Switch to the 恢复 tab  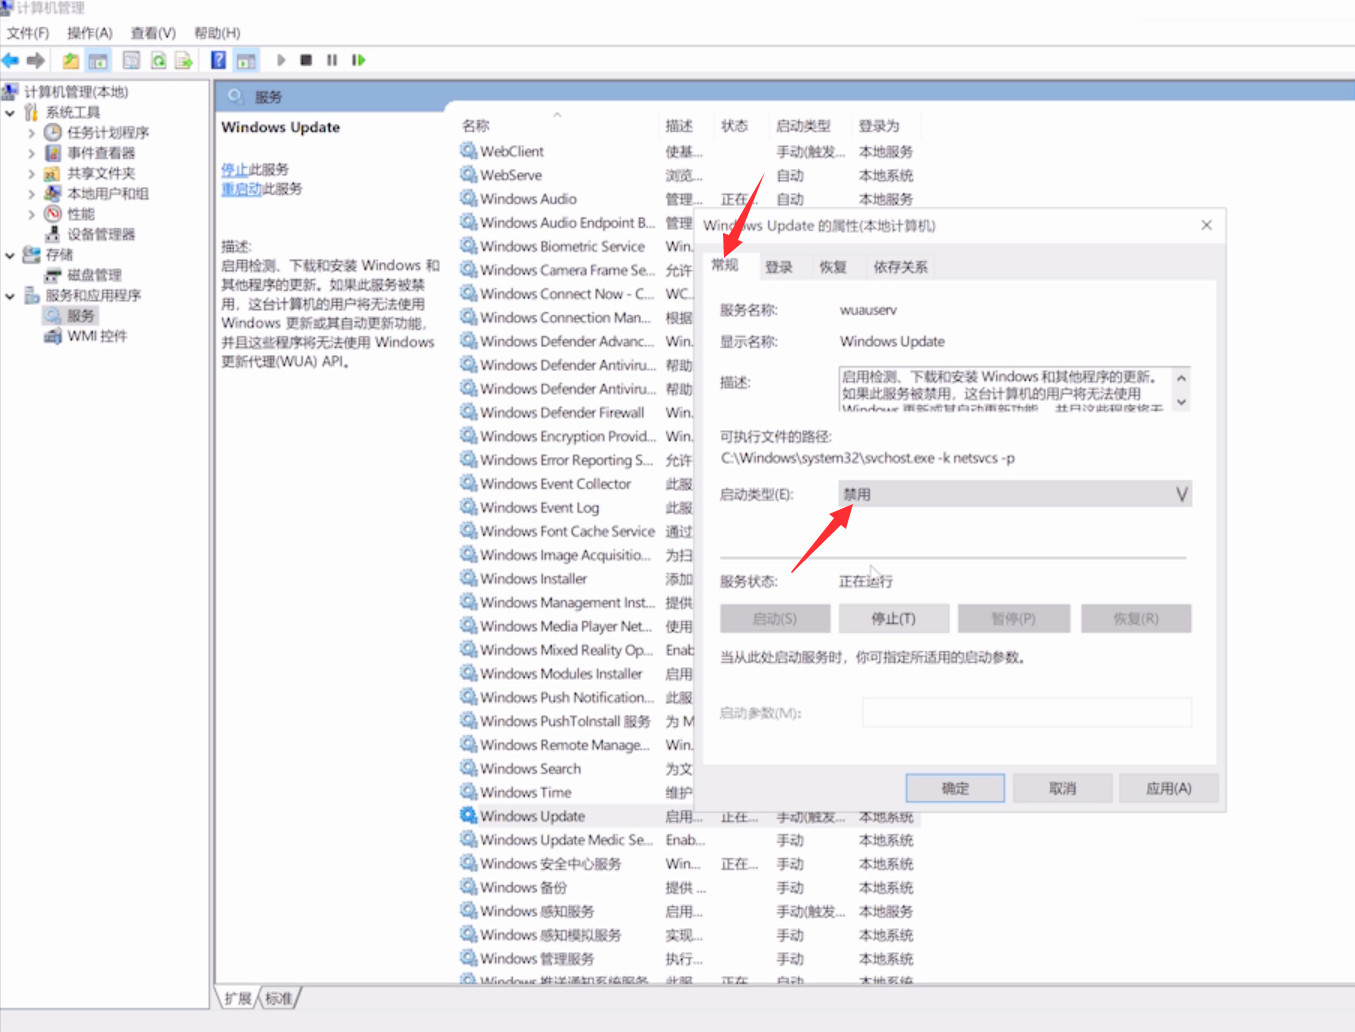click(x=833, y=267)
